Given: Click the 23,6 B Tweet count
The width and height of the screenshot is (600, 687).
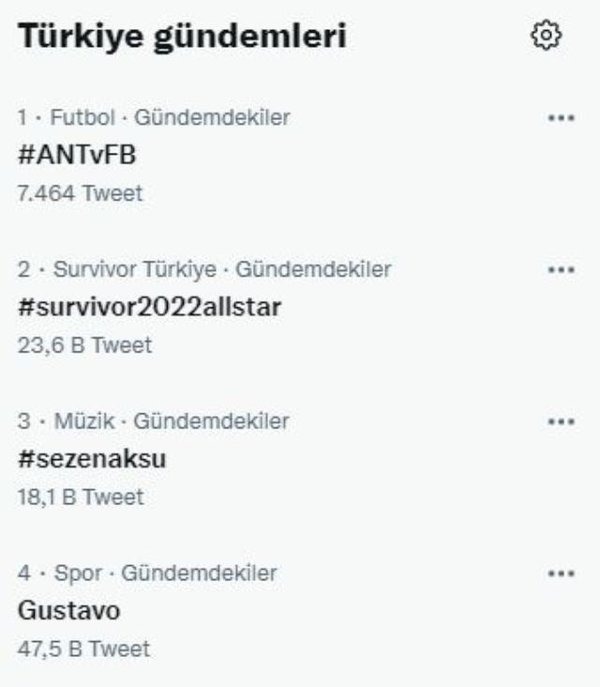Looking at the screenshot, I should pyautogui.click(x=85, y=345).
